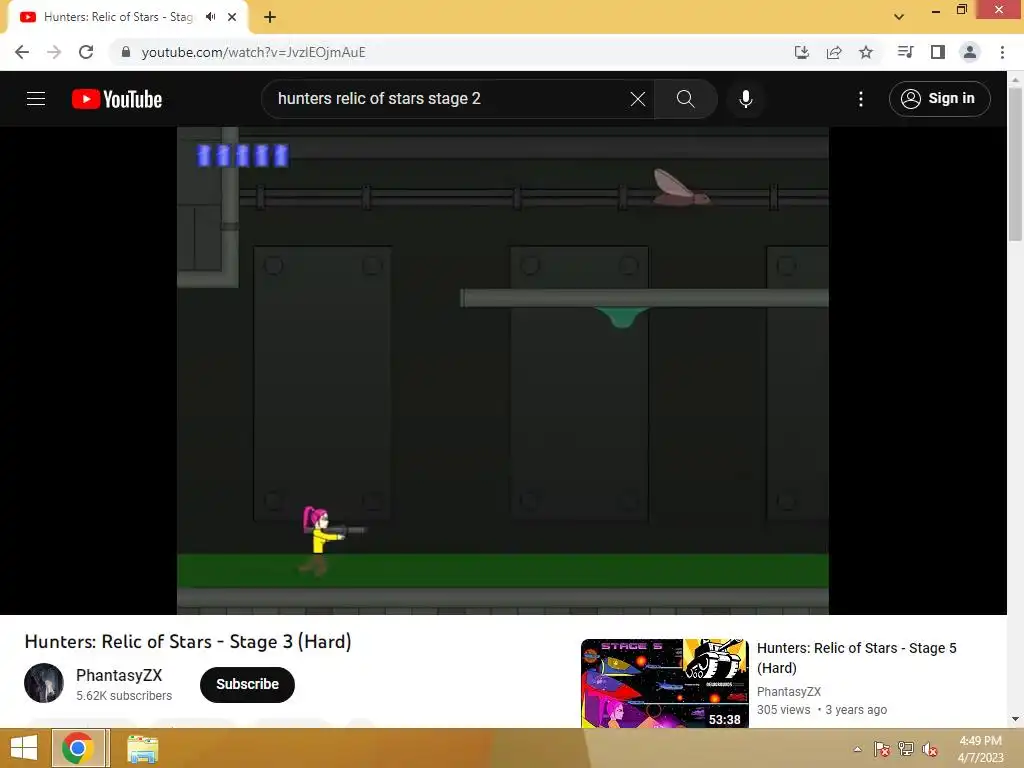Open the Chrome three-dot menu
Image resolution: width=1024 pixels, height=768 pixels.
pos(1002,52)
